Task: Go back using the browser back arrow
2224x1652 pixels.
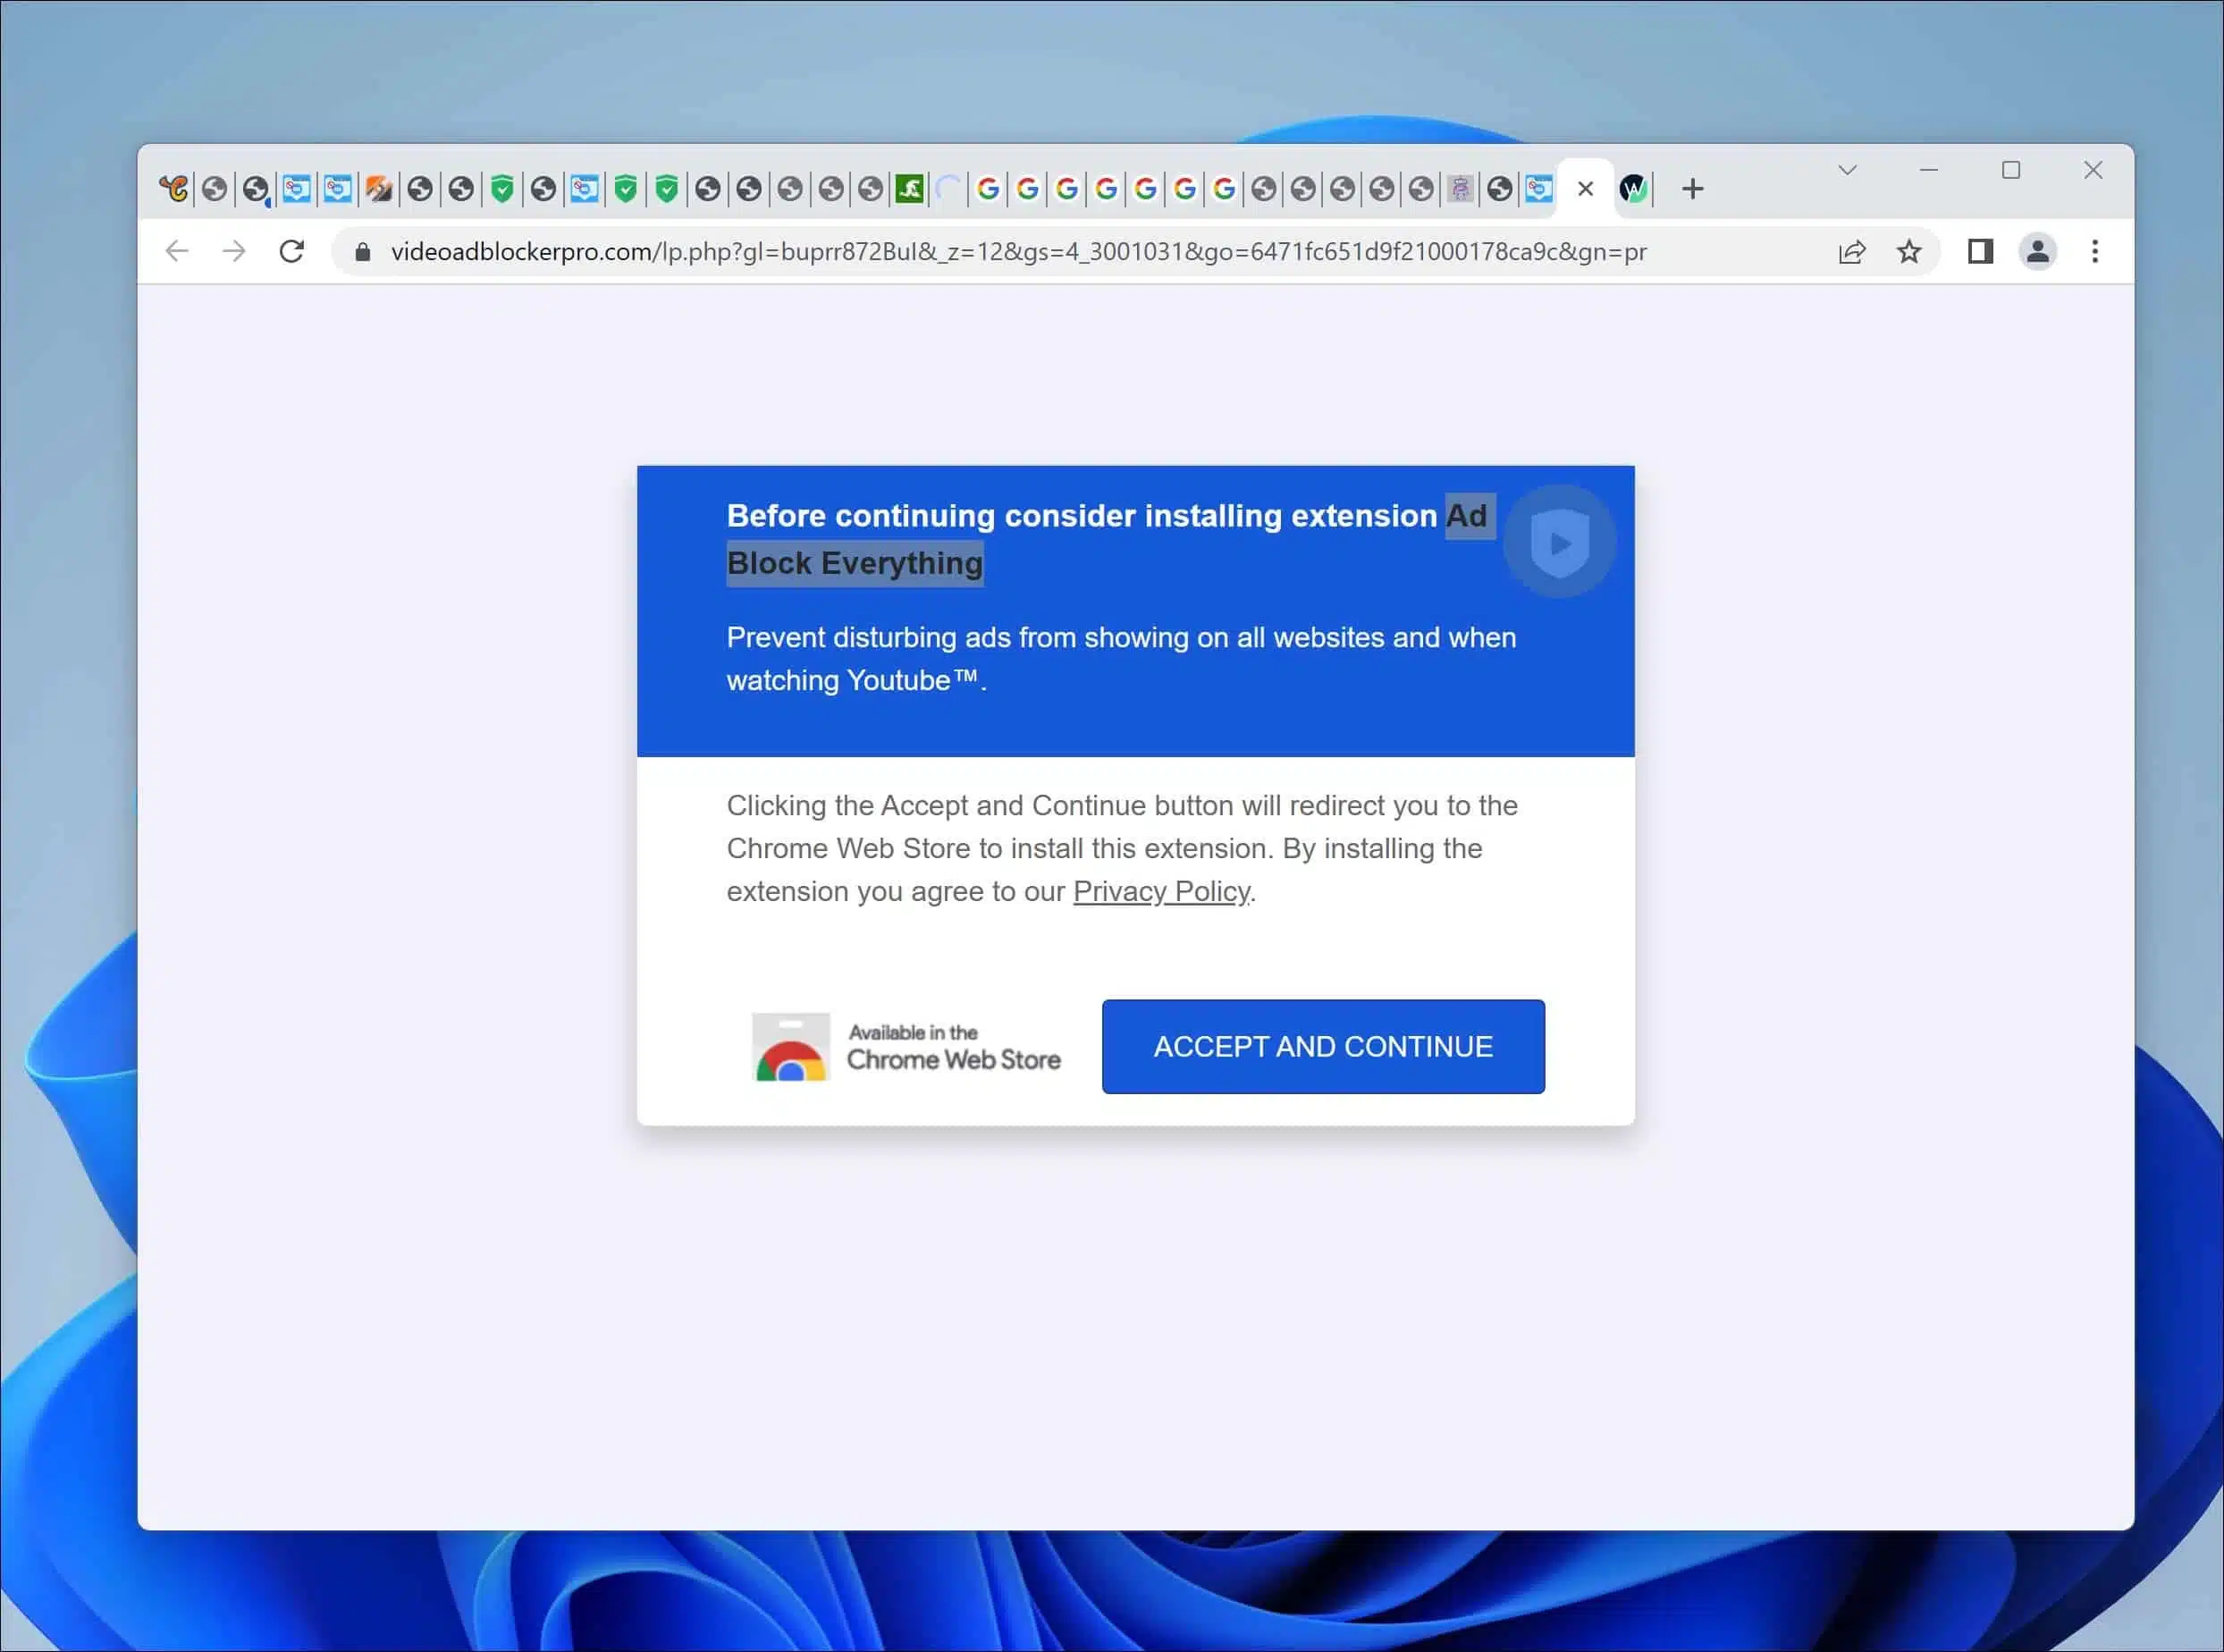Action: point(177,251)
